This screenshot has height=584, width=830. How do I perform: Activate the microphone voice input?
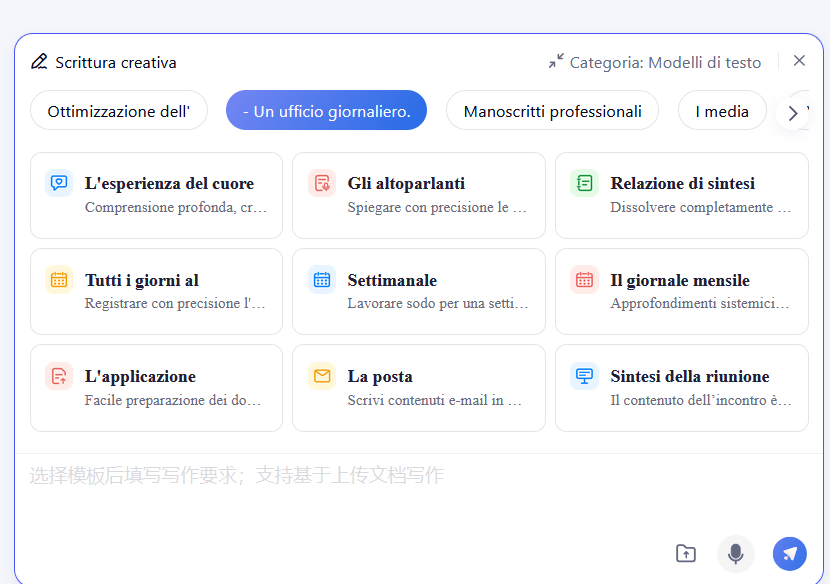click(x=735, y=553)
